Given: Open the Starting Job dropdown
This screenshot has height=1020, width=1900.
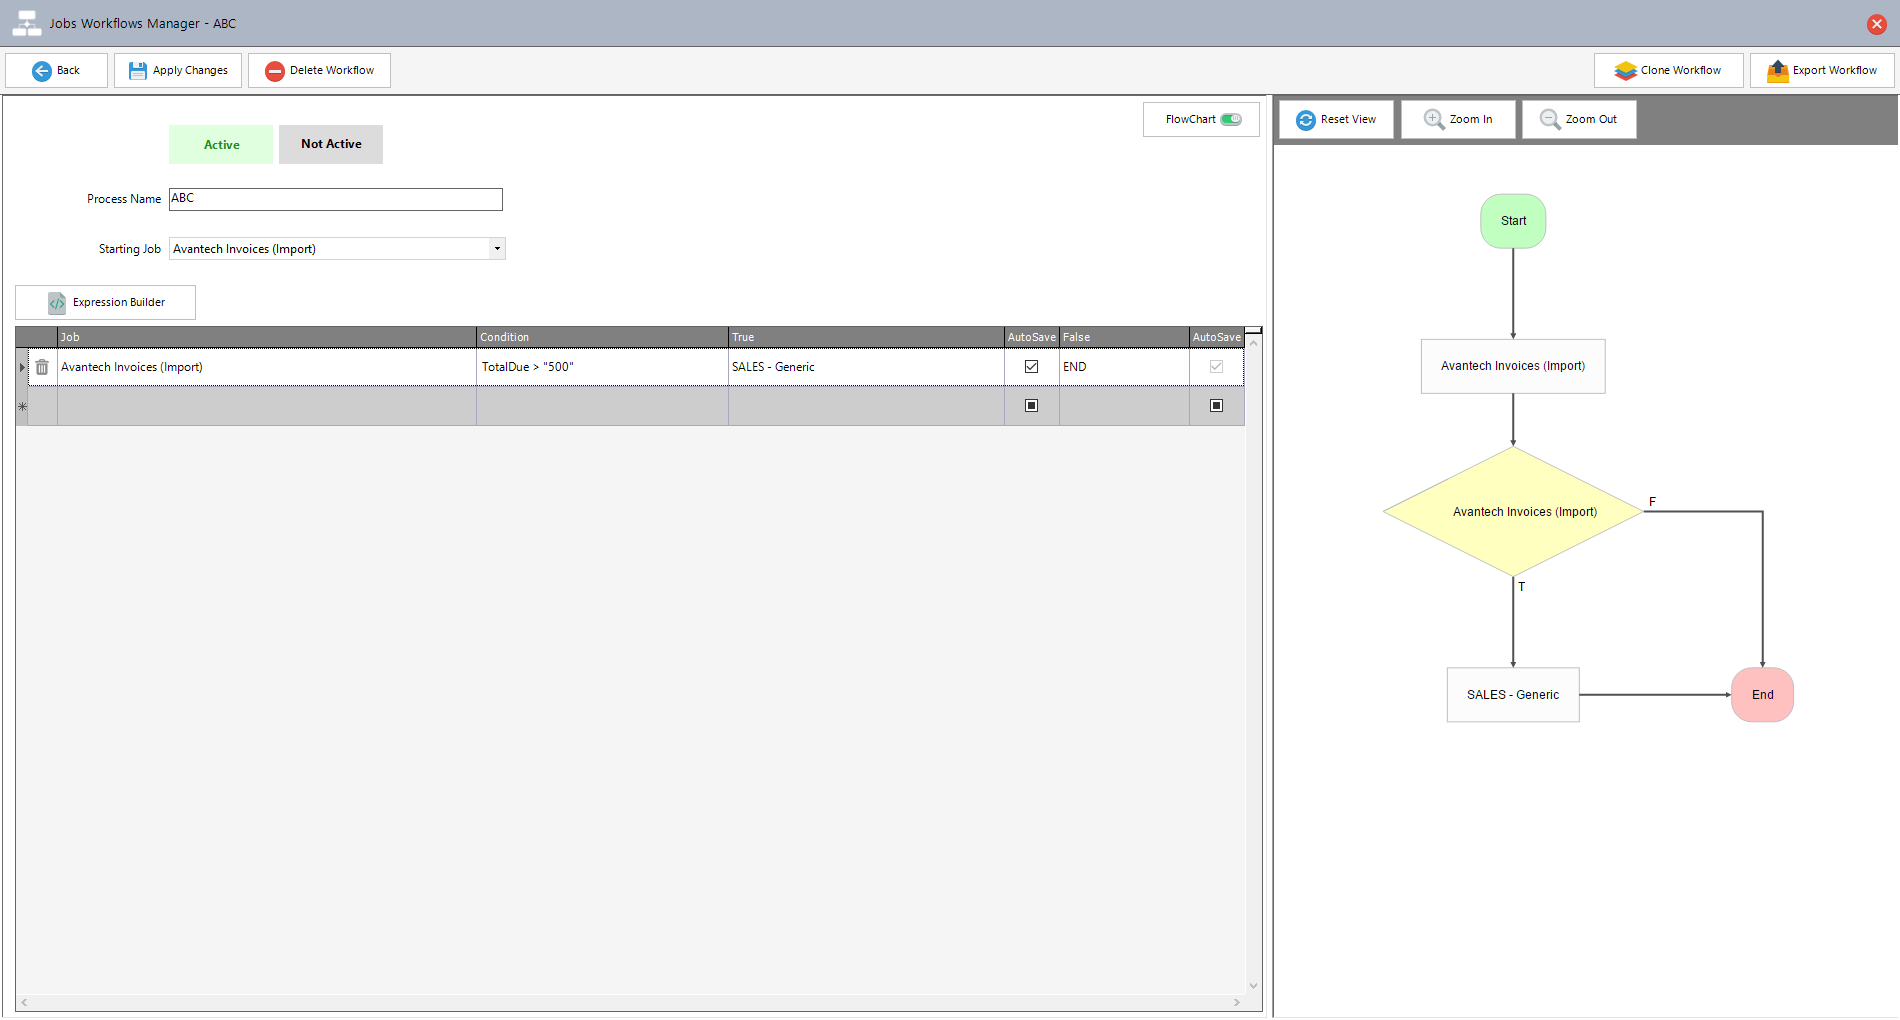Looking at the screenshot, I should click(497, 249).
